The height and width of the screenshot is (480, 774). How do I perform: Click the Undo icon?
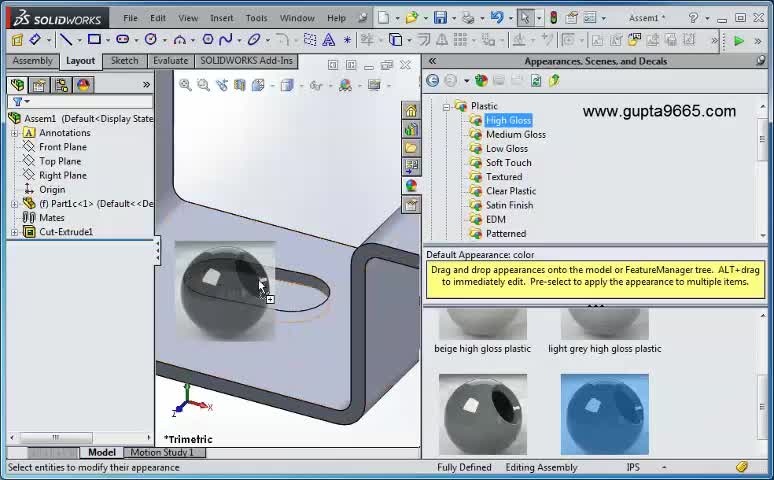pos(497,18)
